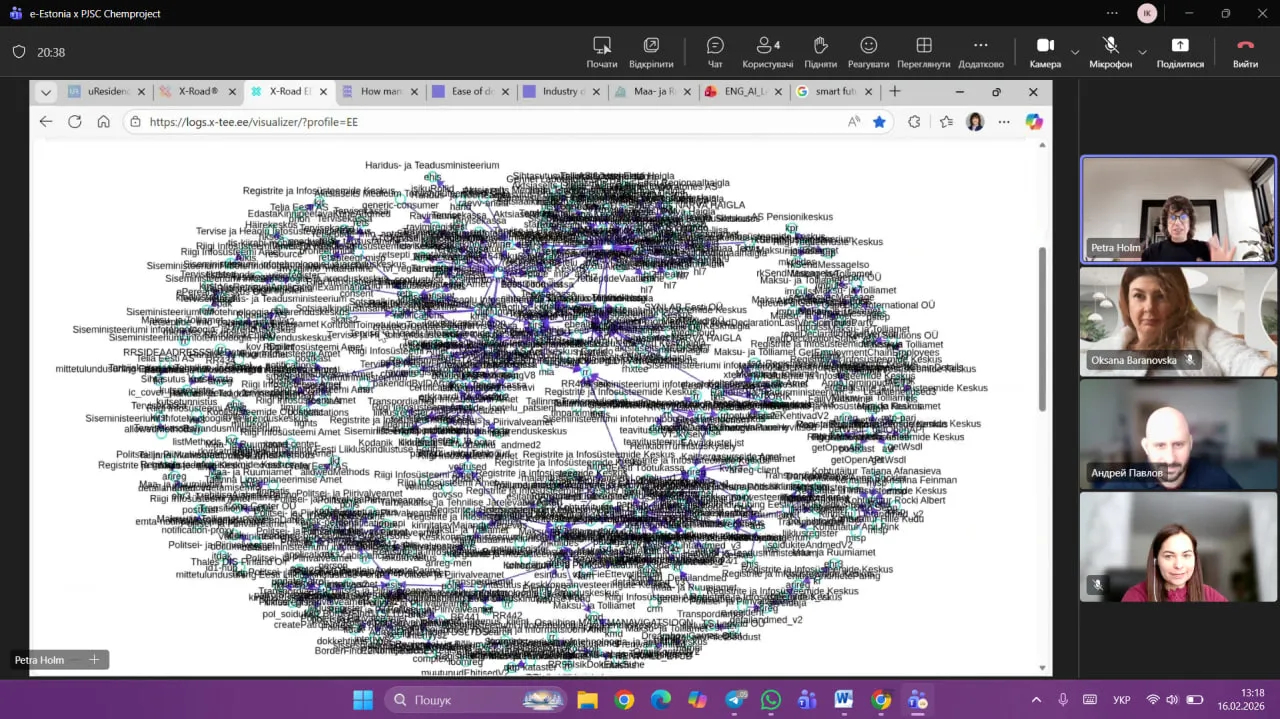Open WhatsApp from the Windows taskbar
The height and width of the screenshot is (719, 1280).
[770, 700]
